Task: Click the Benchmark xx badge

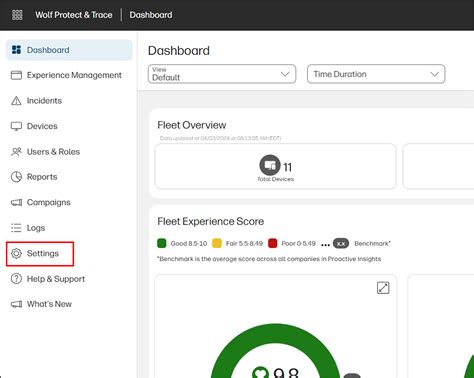Action: (x=341, y=244)
